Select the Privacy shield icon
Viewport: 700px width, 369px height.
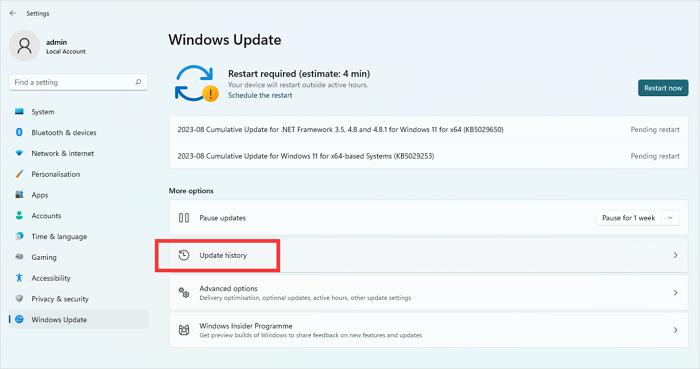[x=19, y=299]
